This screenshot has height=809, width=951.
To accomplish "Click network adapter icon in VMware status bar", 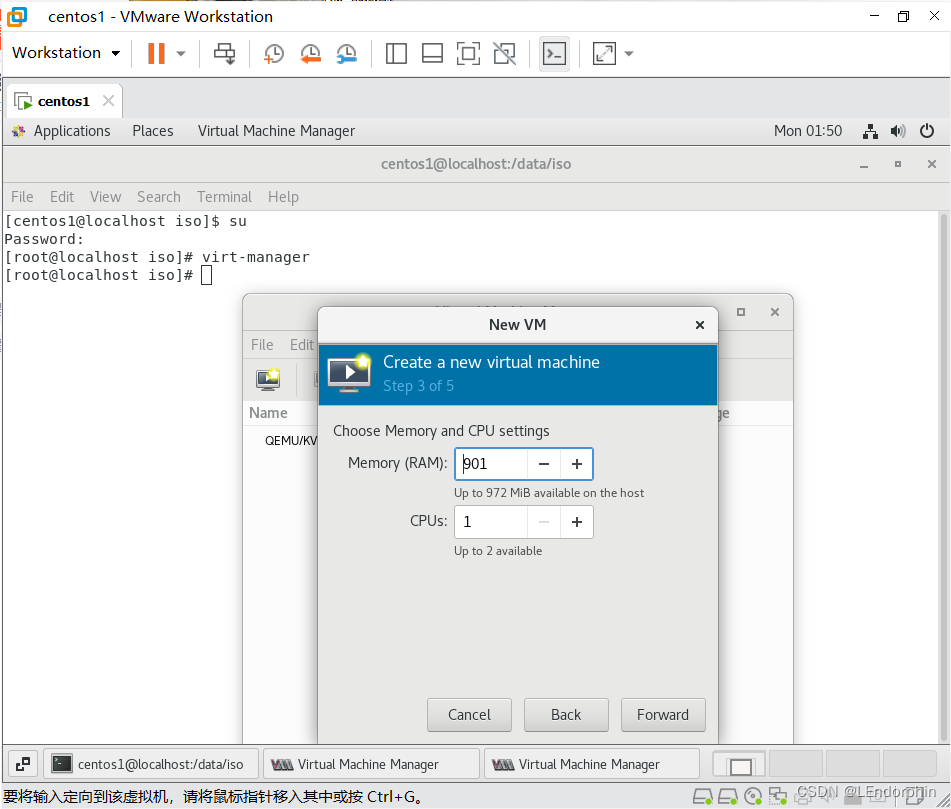I will (x=778, y=796).
